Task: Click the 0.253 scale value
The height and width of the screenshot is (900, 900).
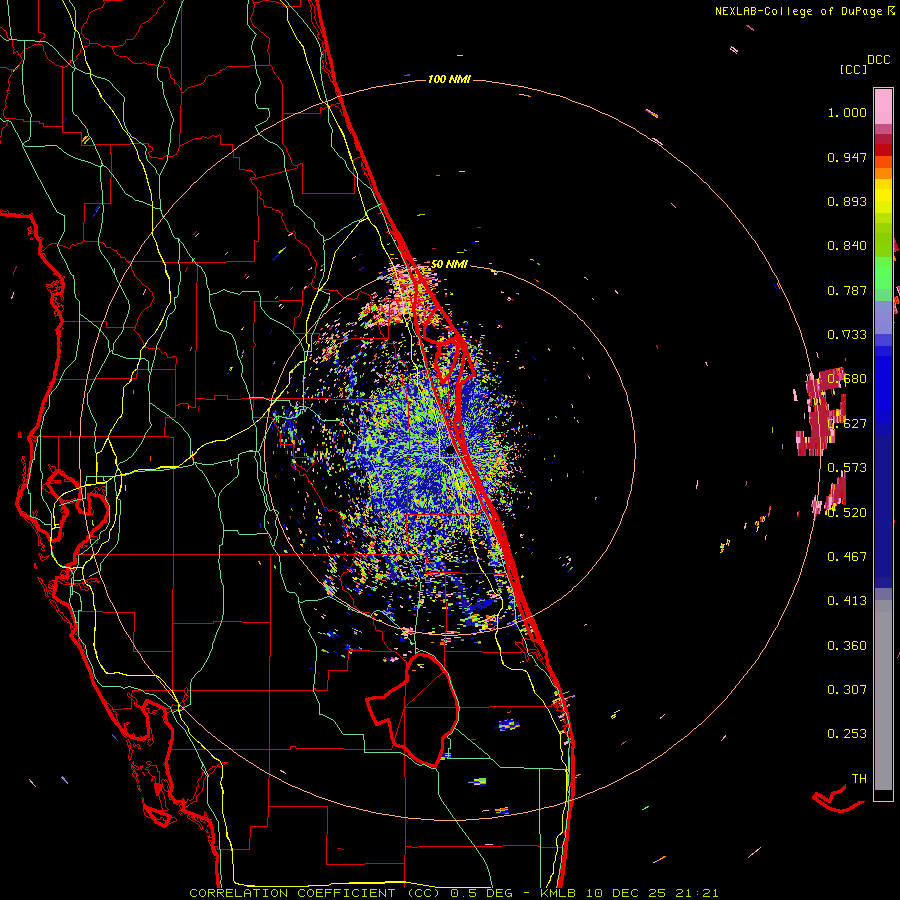Action: (x=847, y=734)
